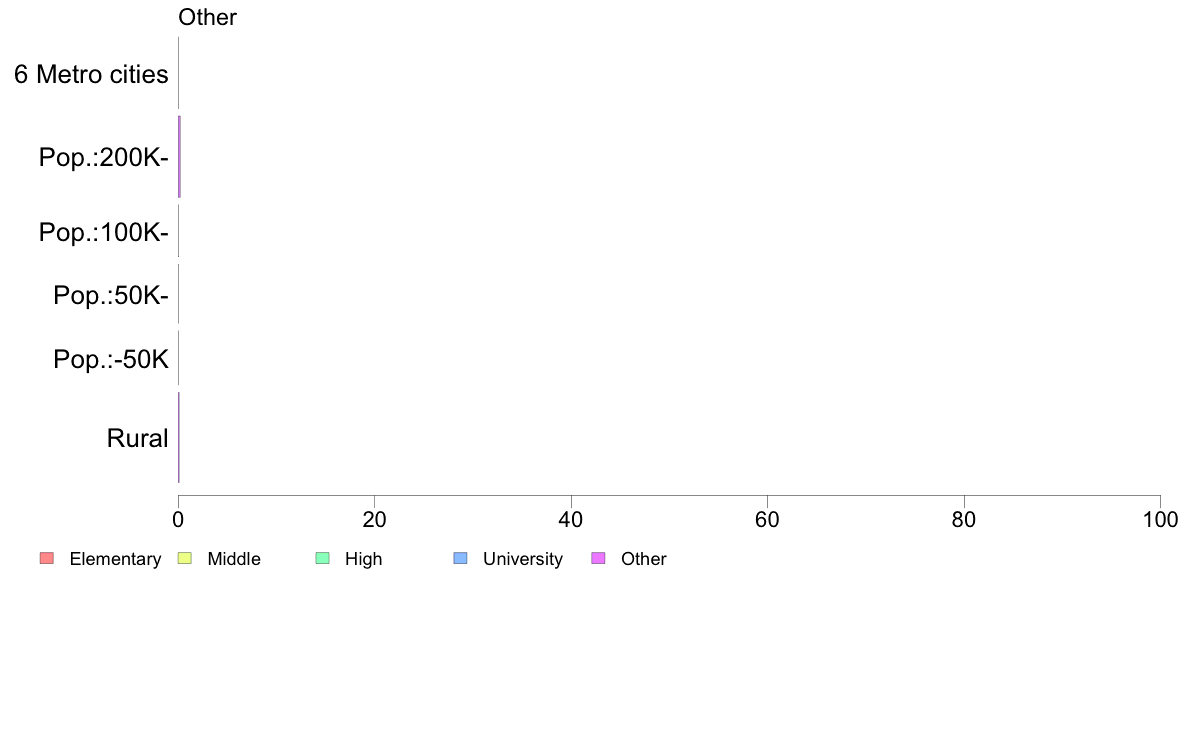
Task: Click the University blue legend swatch
Action: [x=460, y=559]
